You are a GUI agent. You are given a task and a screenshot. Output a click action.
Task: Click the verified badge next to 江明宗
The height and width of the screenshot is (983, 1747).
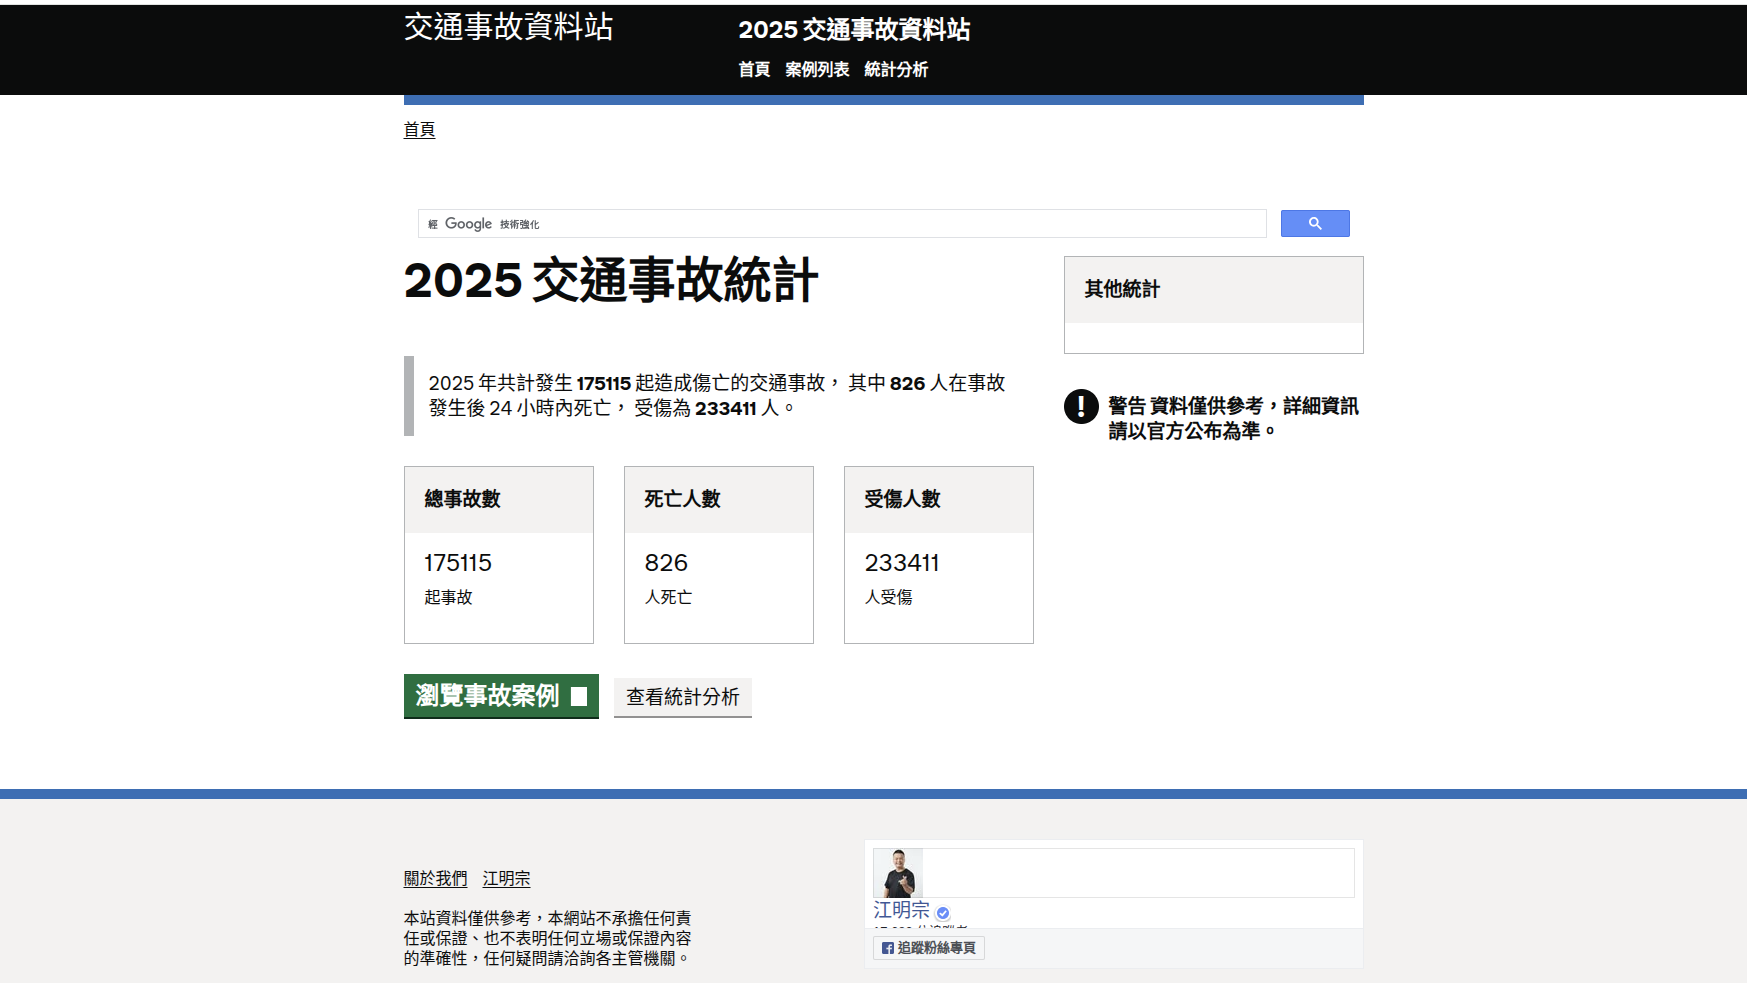coord(943,912)
